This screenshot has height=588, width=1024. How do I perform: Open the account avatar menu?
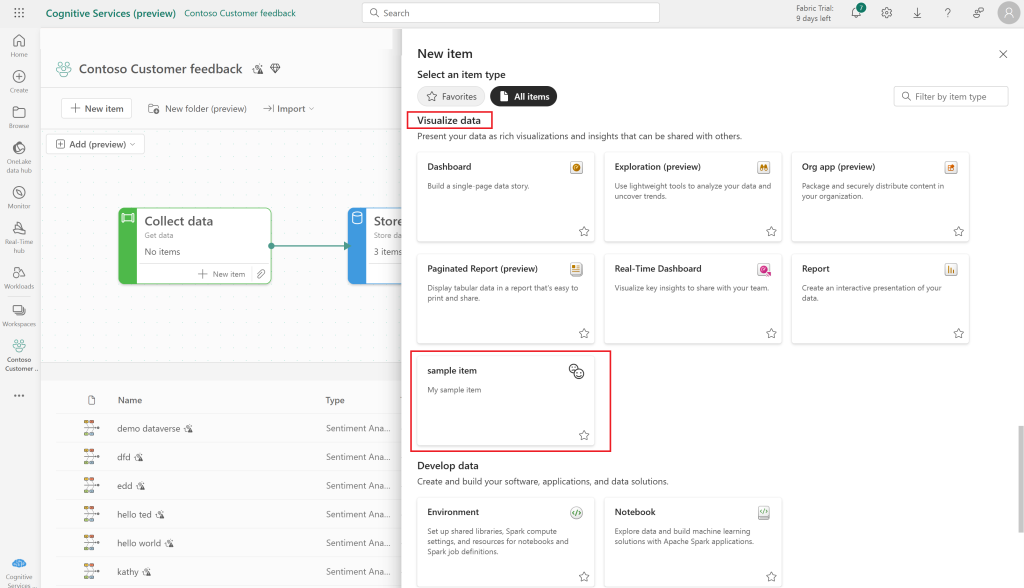click(1008, 12)
